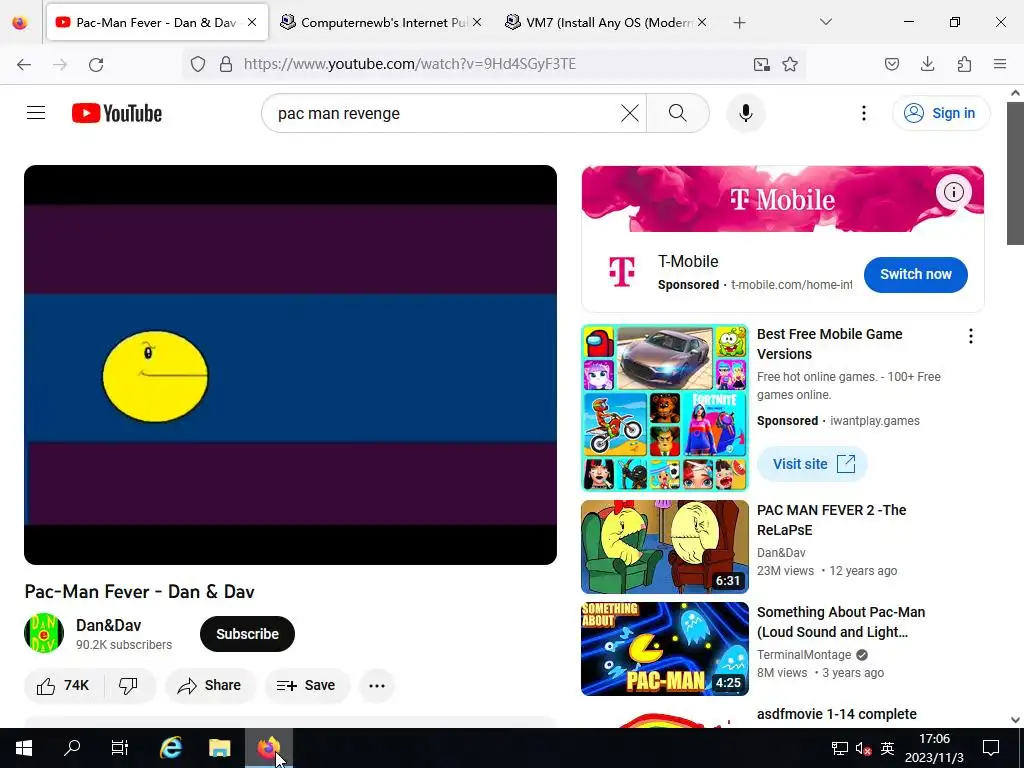Image resolution: width=1024 pixels, height=768 pixels.
Task: Open asdfmovie 1-14 complete video title
Action: pyautogui.click(x=837, y=714)
